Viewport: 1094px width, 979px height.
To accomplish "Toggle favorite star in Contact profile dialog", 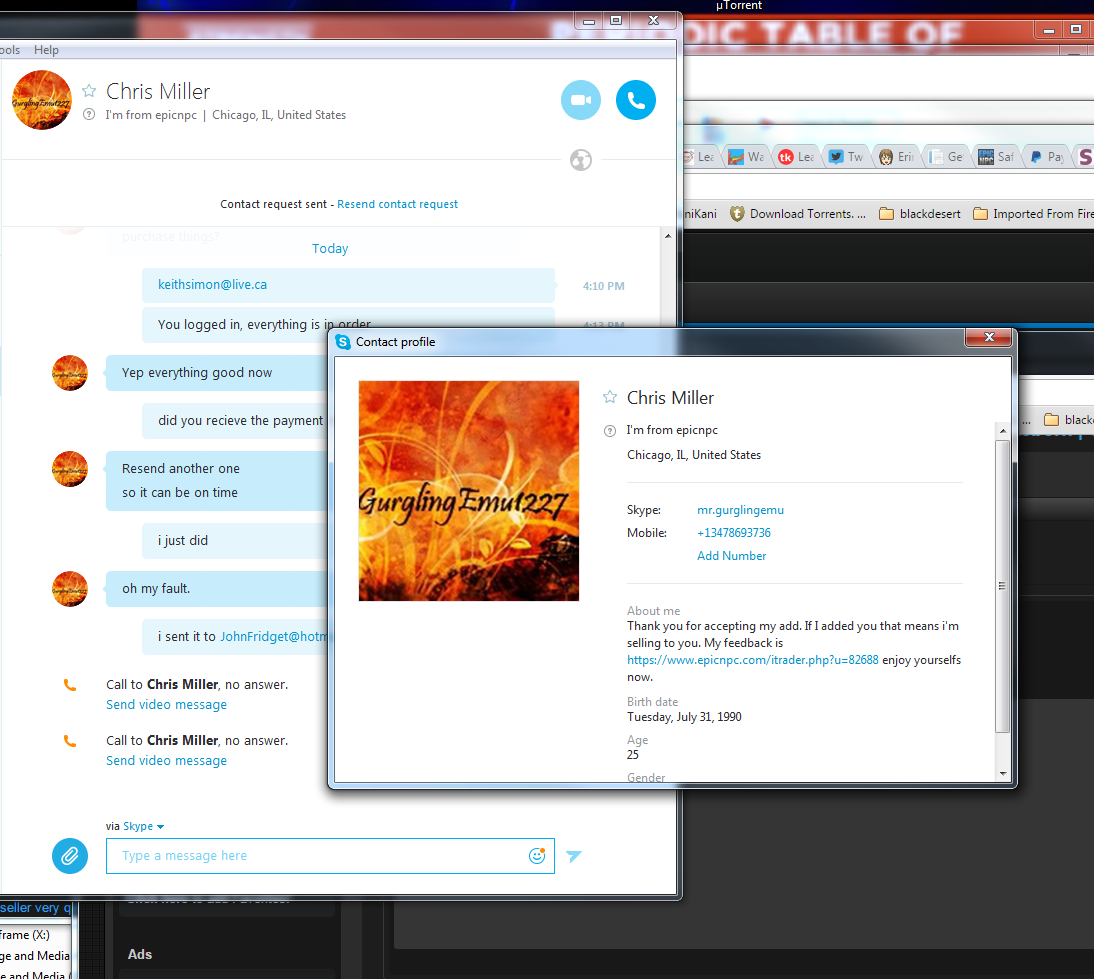I will coord(610,397).
